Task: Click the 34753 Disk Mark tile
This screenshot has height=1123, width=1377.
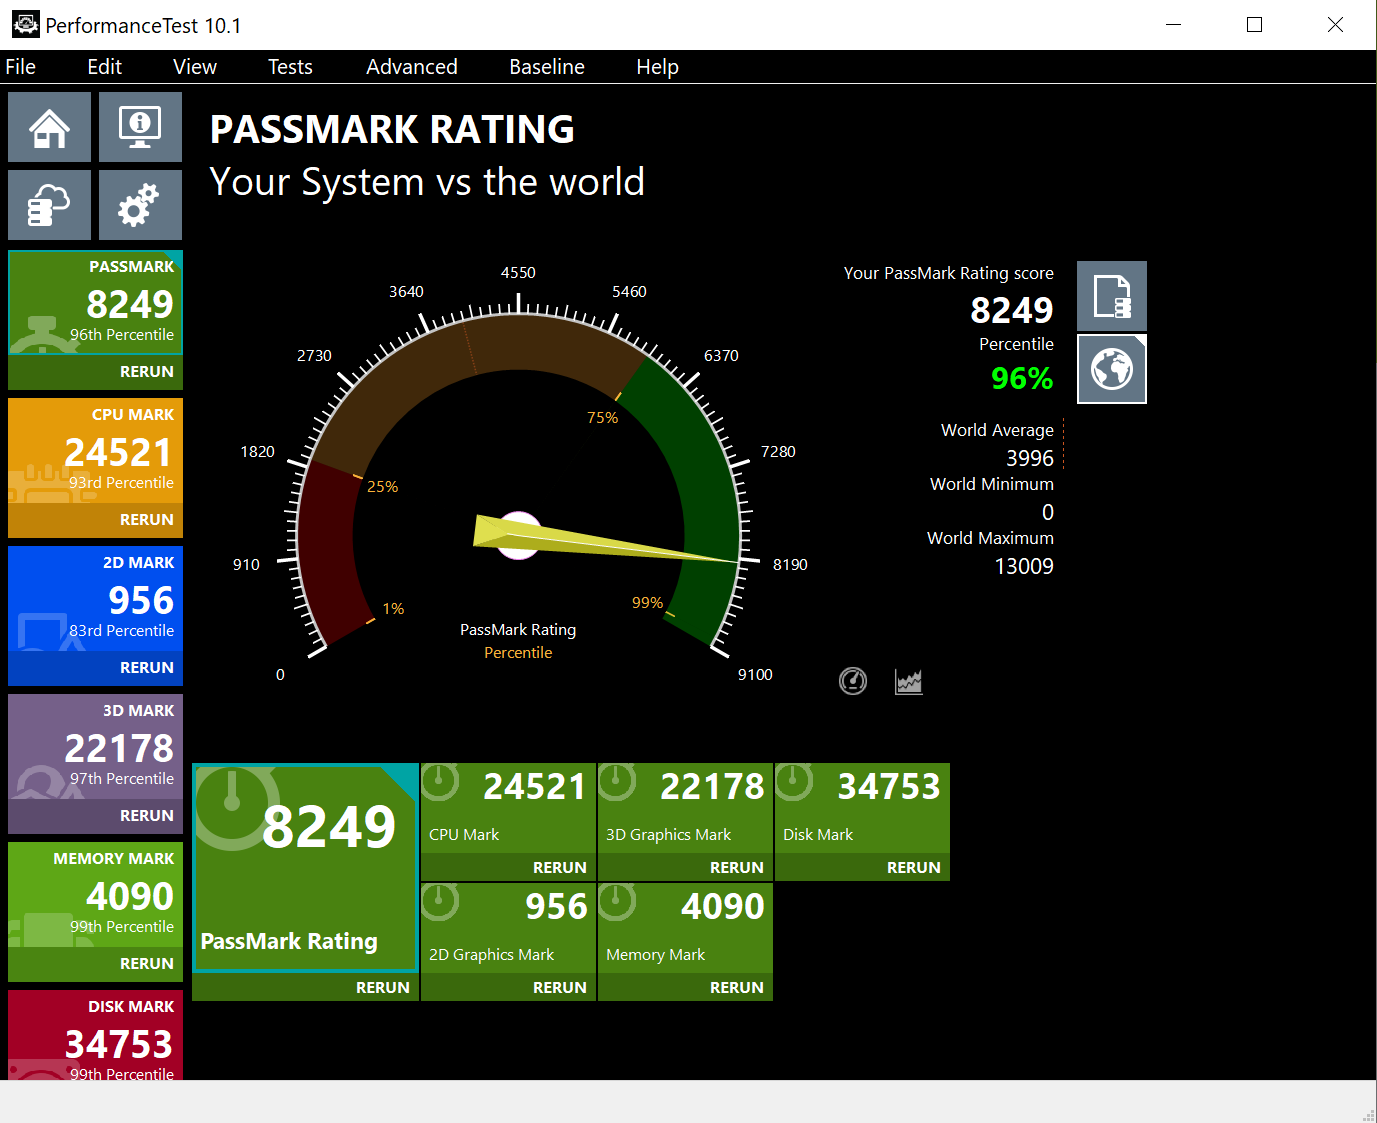Action: (862, 808)
